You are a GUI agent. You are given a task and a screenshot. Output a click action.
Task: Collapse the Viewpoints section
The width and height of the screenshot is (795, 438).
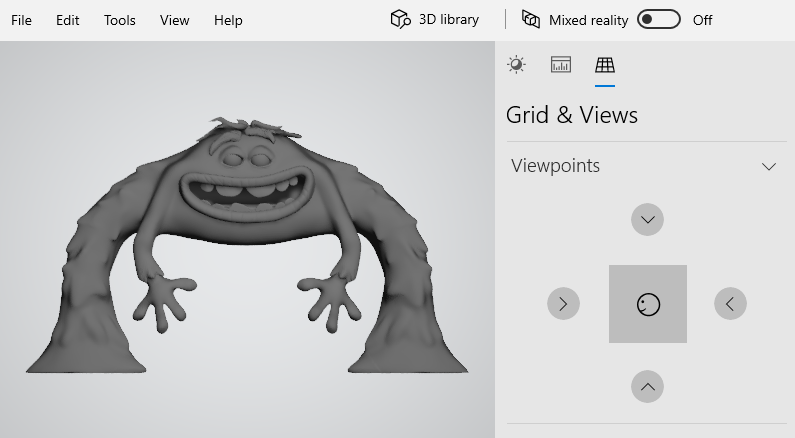click(769, 166)
